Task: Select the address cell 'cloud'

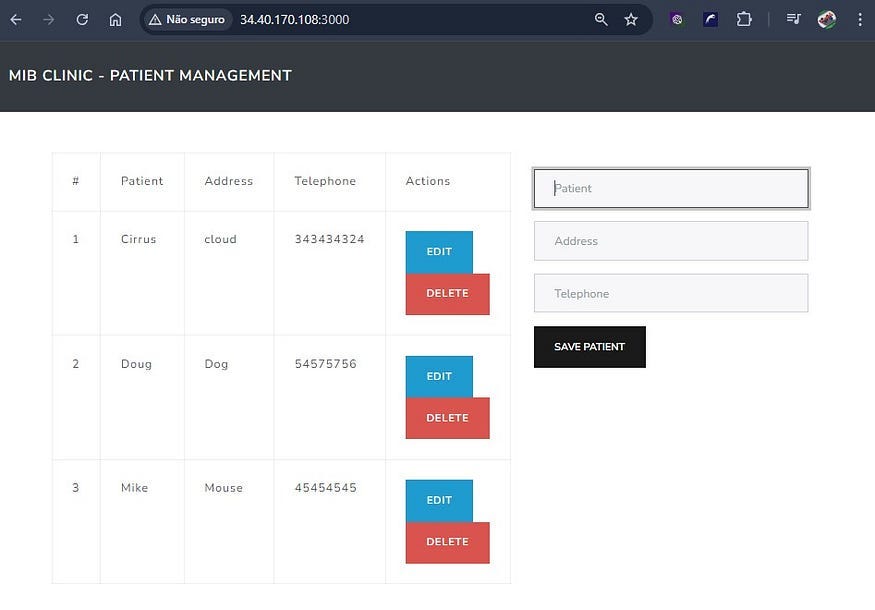Action: click(x=220, y=239)
